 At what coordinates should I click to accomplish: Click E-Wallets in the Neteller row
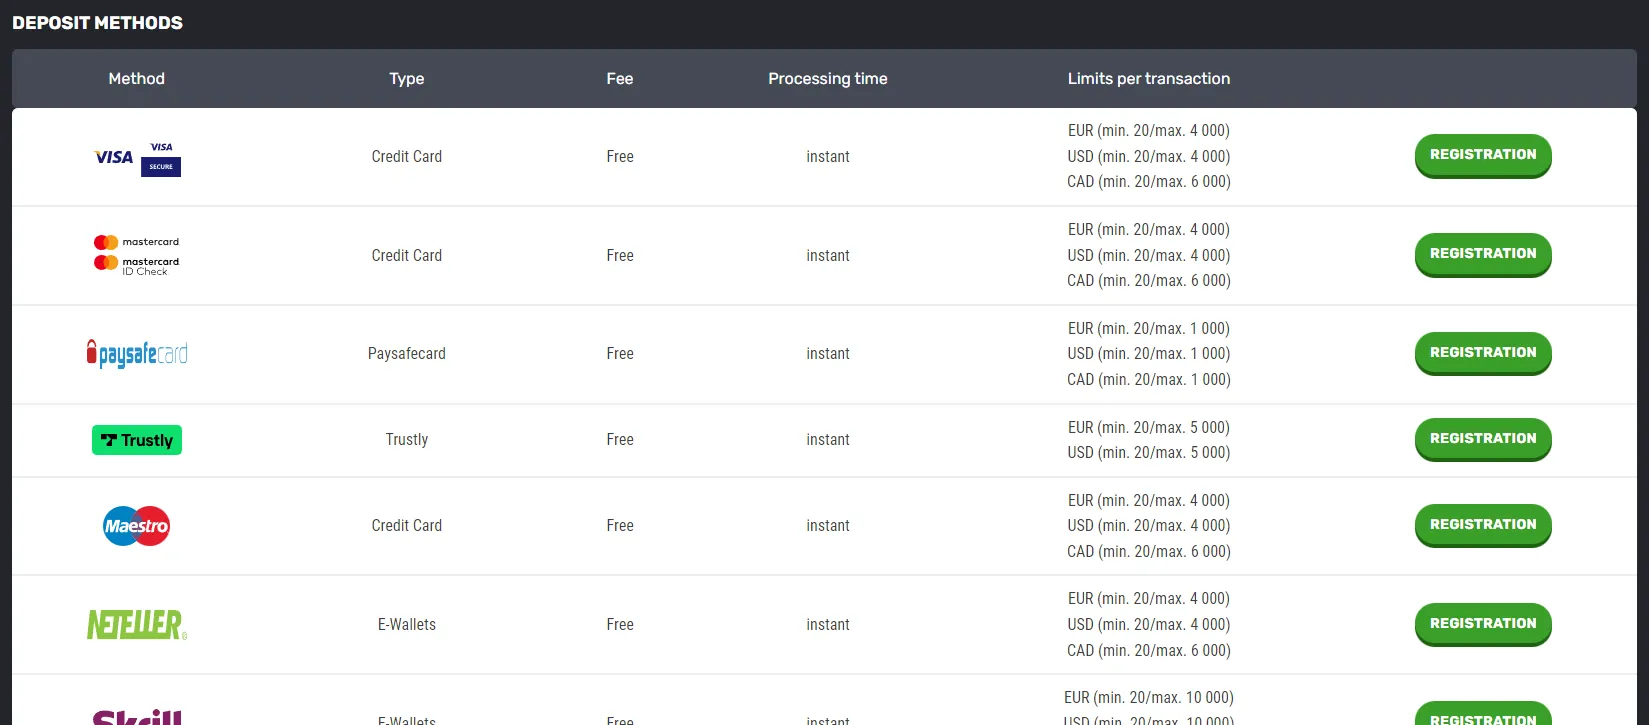coord(407,625)
